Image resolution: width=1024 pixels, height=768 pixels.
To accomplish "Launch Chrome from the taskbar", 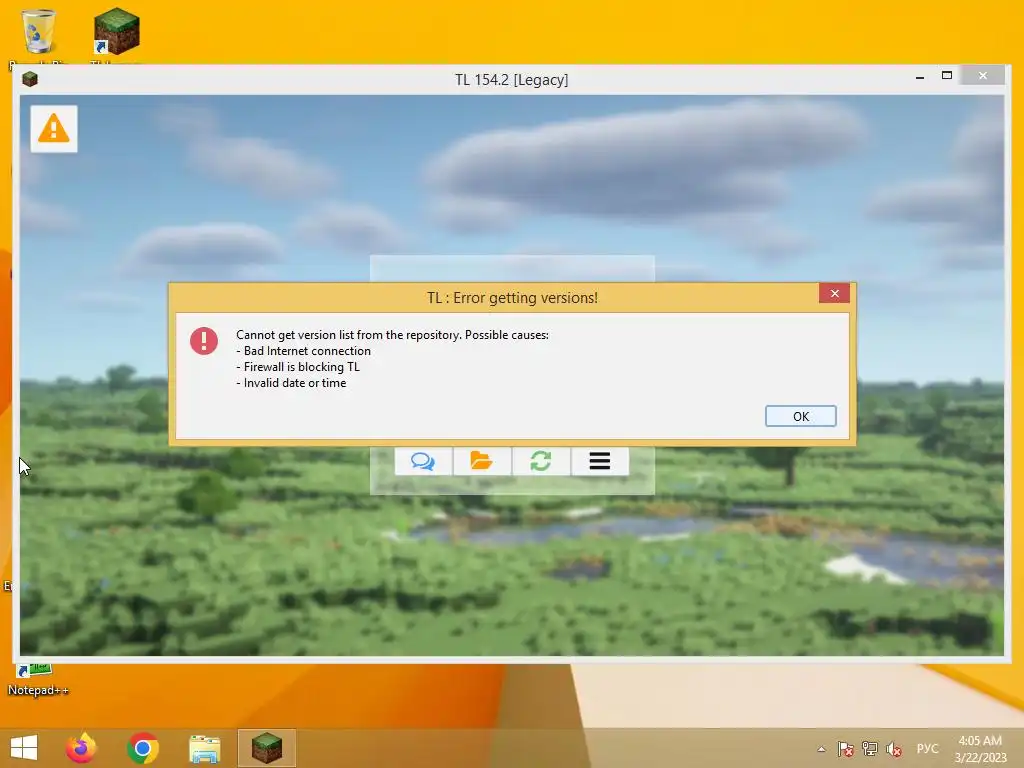I will coord(142,748).
